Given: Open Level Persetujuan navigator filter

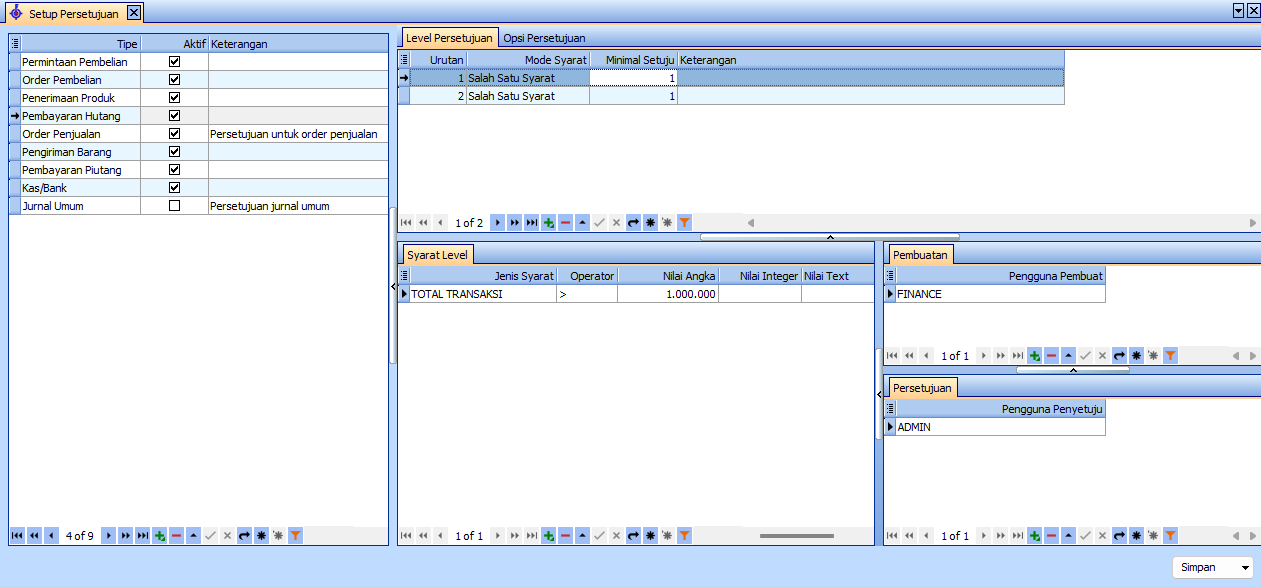Looking at the screenshot, I should click(684, 223).
